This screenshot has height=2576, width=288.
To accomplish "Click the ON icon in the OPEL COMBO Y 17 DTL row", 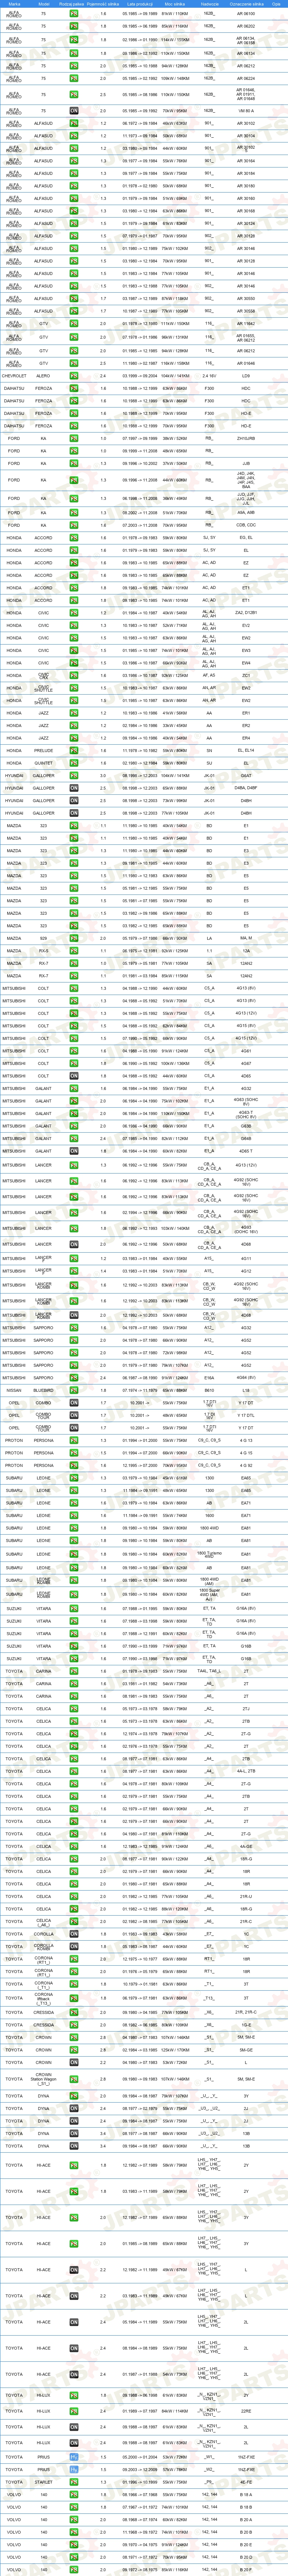I will point(74,1415).
